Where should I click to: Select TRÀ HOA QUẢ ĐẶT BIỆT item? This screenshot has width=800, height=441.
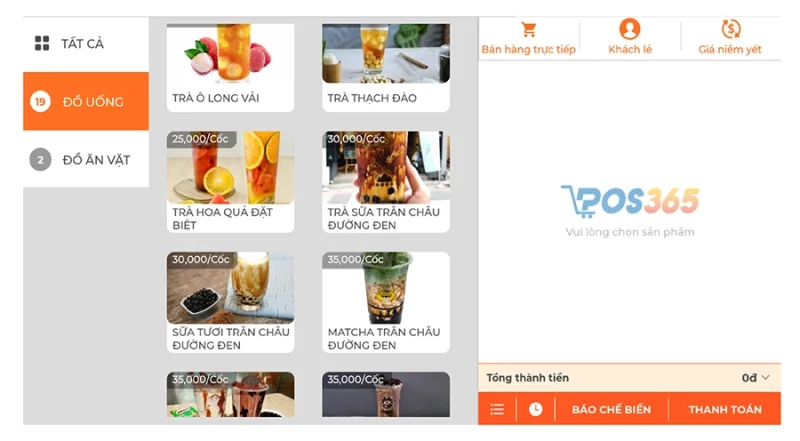pyautogui.click(x=231, y=182)
